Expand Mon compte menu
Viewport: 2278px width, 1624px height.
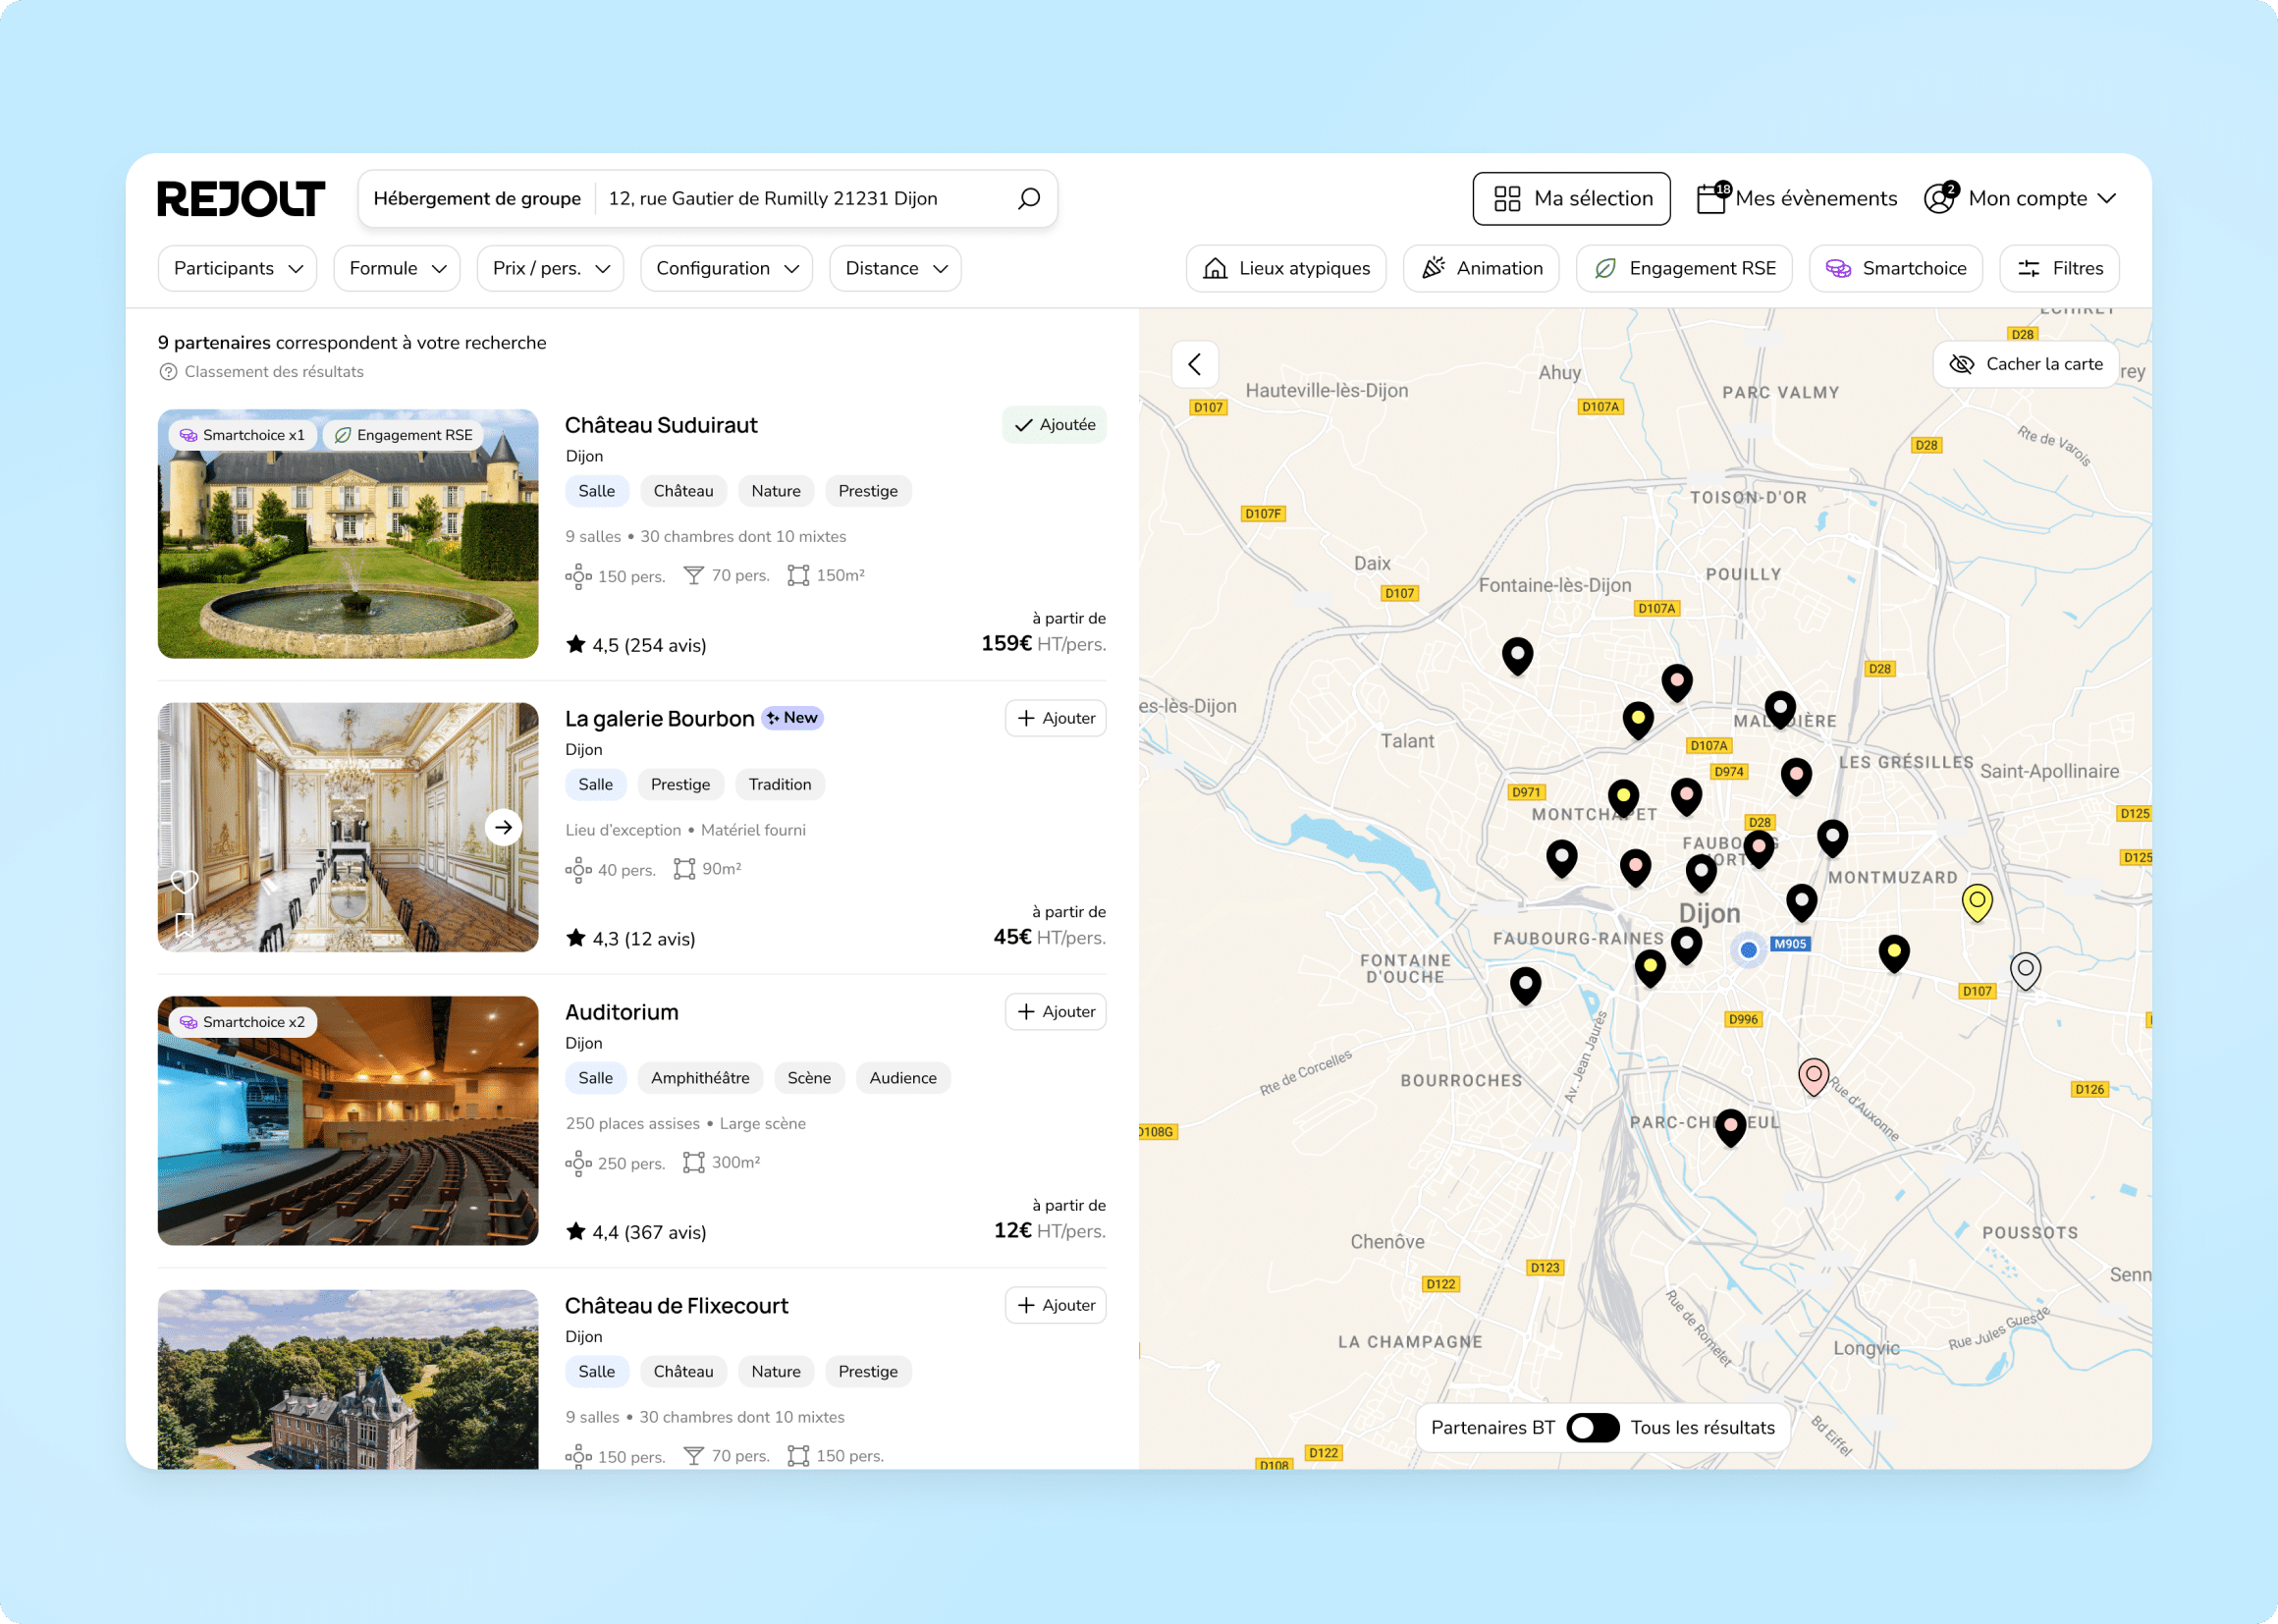(x=2020, y=198)
